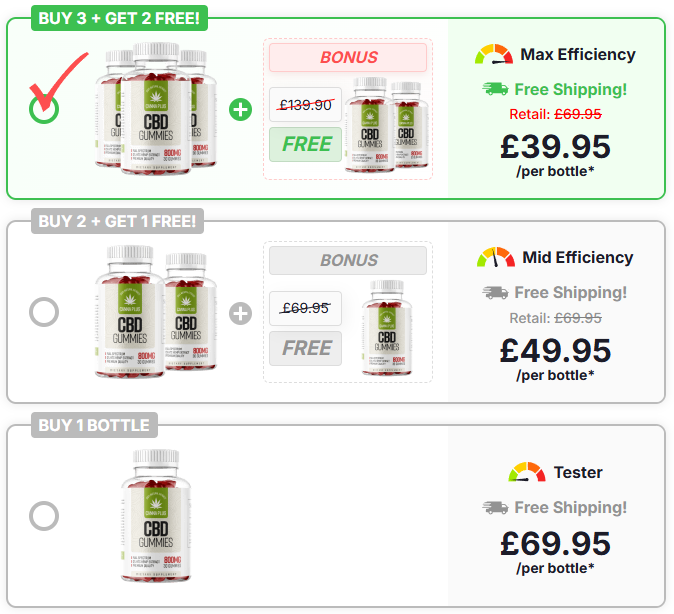Click the Tester gauge icon
674x614 pixels.
(x=527, y=472)
